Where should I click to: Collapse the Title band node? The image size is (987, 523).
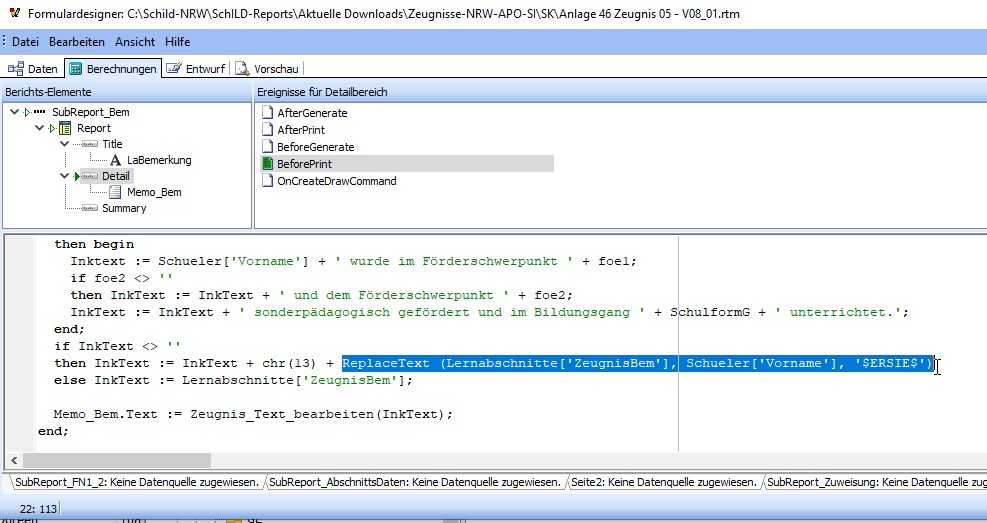[64, 144]
